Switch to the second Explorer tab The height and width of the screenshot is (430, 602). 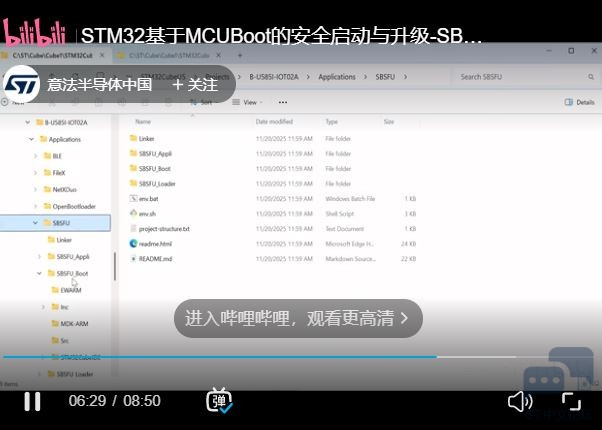click(x=169, y=56)
